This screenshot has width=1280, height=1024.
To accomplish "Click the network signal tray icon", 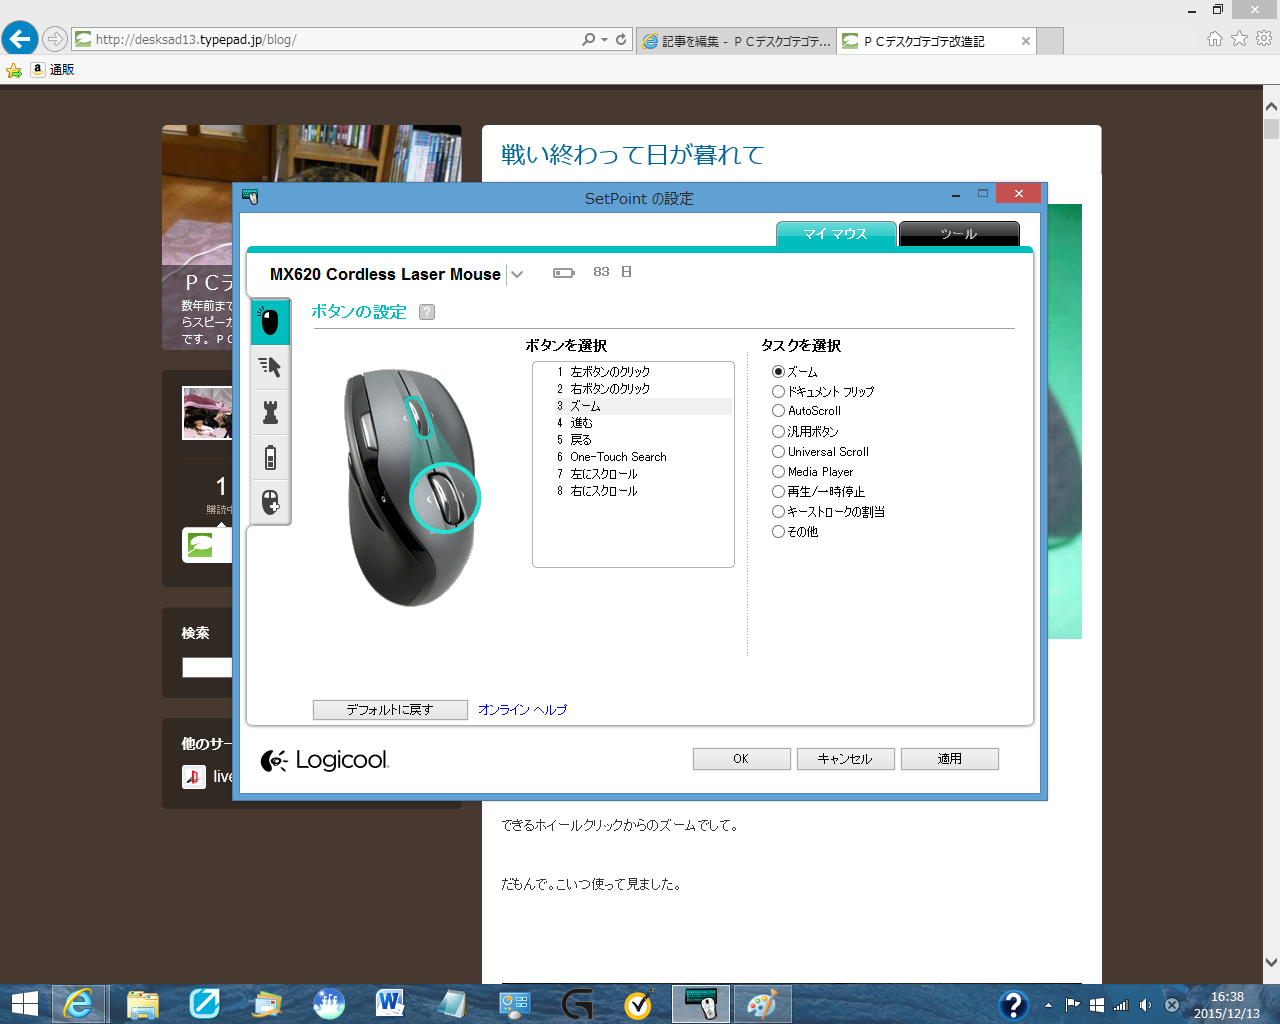I will point(1121,1005).
